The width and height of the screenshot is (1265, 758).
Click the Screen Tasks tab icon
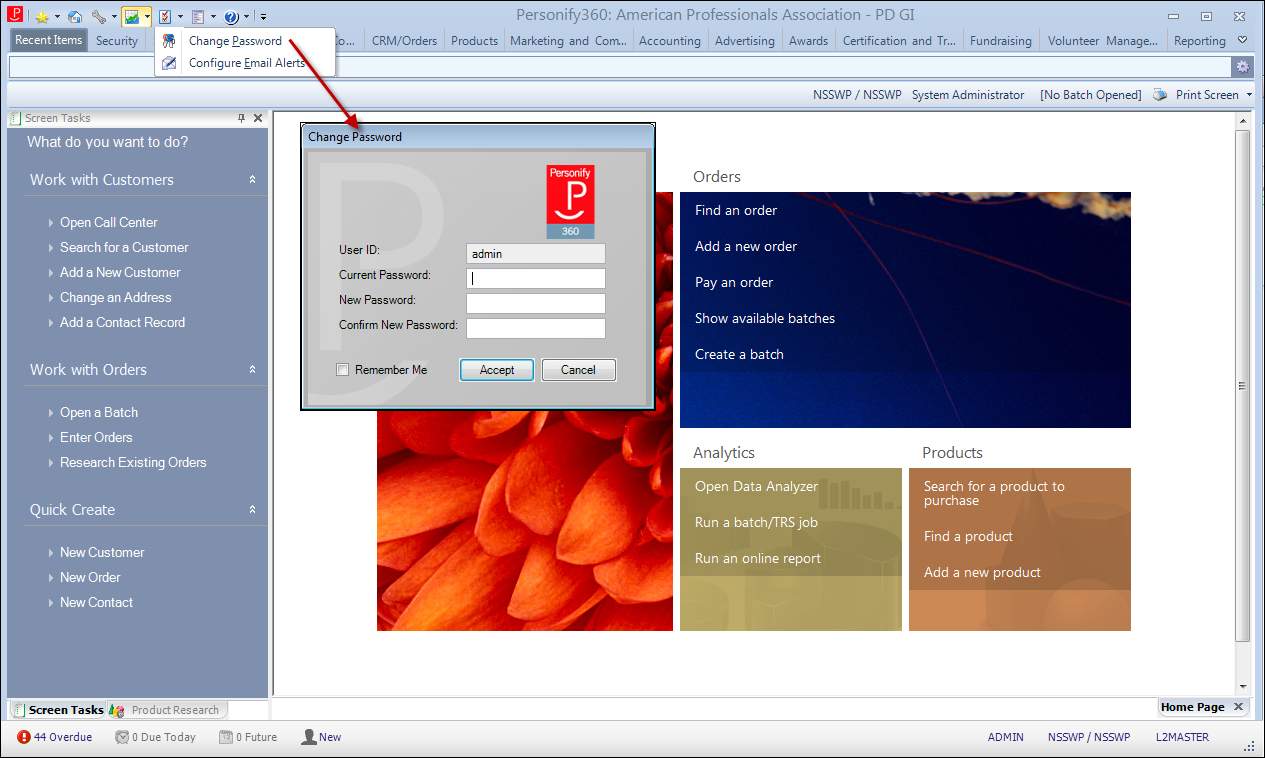[19, 710]
